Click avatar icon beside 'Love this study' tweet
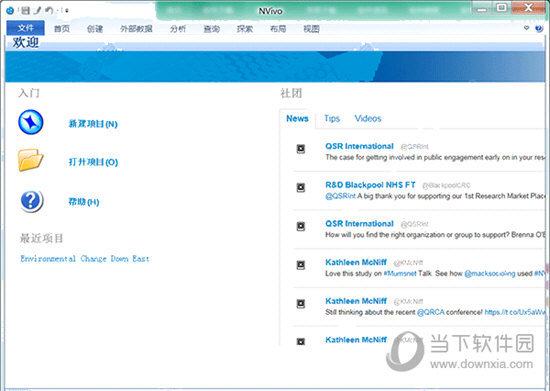The image size is (550, 391). click(301, 265)
